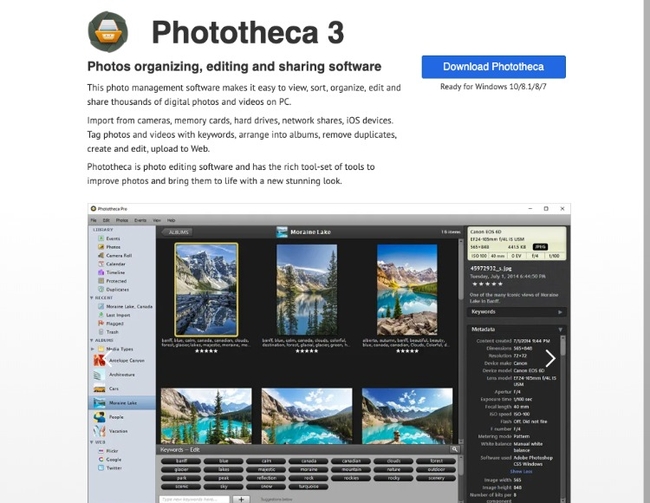Collapse the RECENT sidebar section
Viewport: 650px width, 503px height.
pyautogui.click(x=92, y=298)
